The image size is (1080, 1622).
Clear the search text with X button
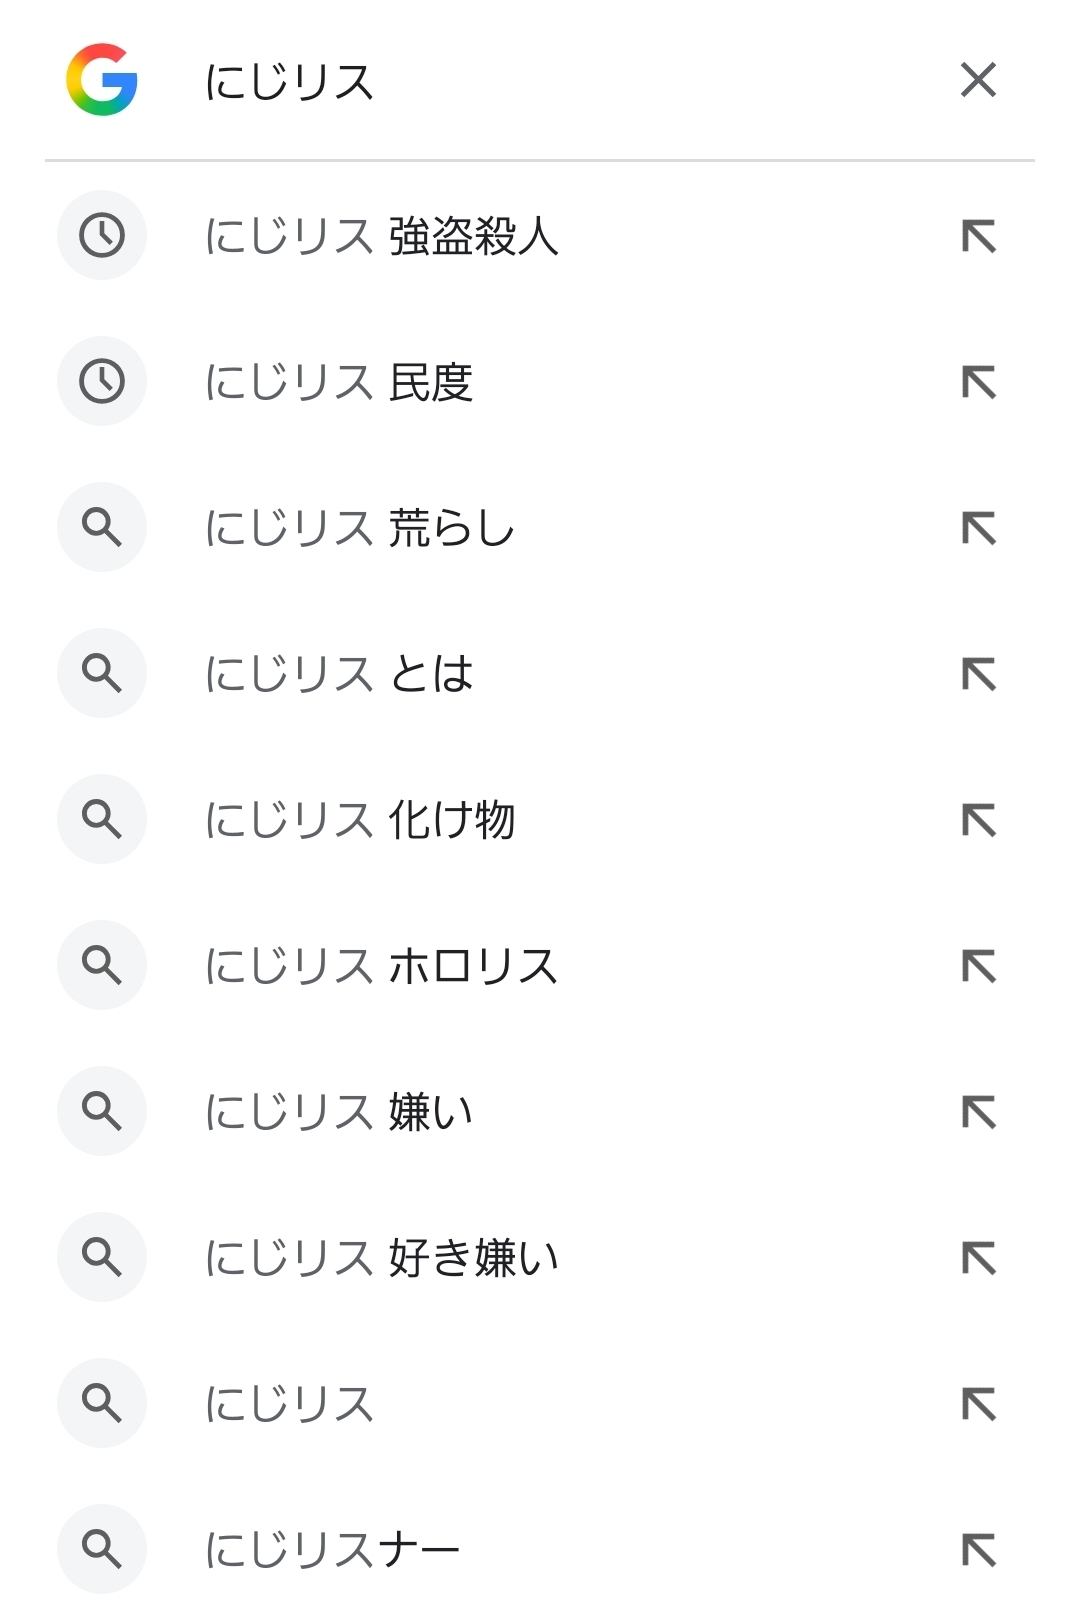[x=978, y=80]
